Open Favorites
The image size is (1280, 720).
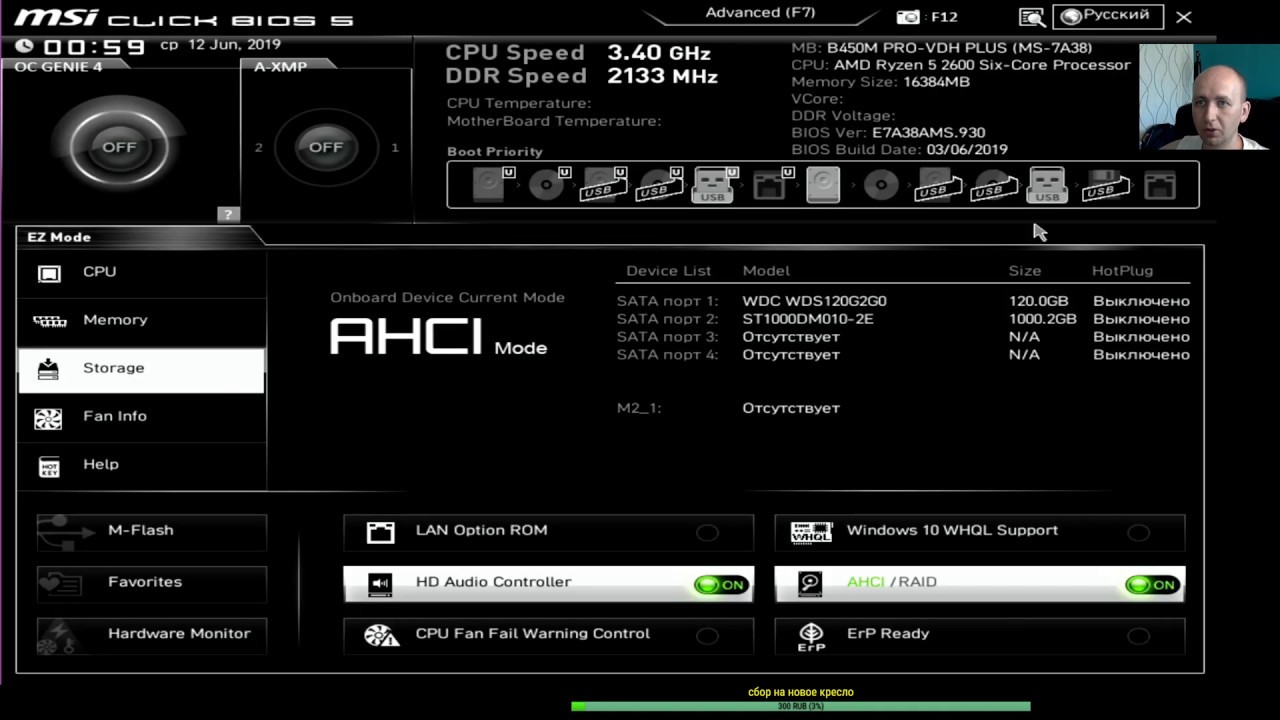[152, 583]
